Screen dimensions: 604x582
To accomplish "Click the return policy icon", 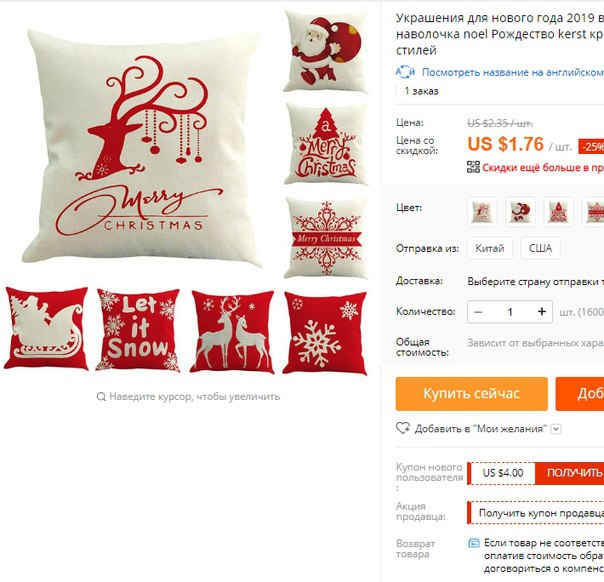I will [x=473, y=543].
